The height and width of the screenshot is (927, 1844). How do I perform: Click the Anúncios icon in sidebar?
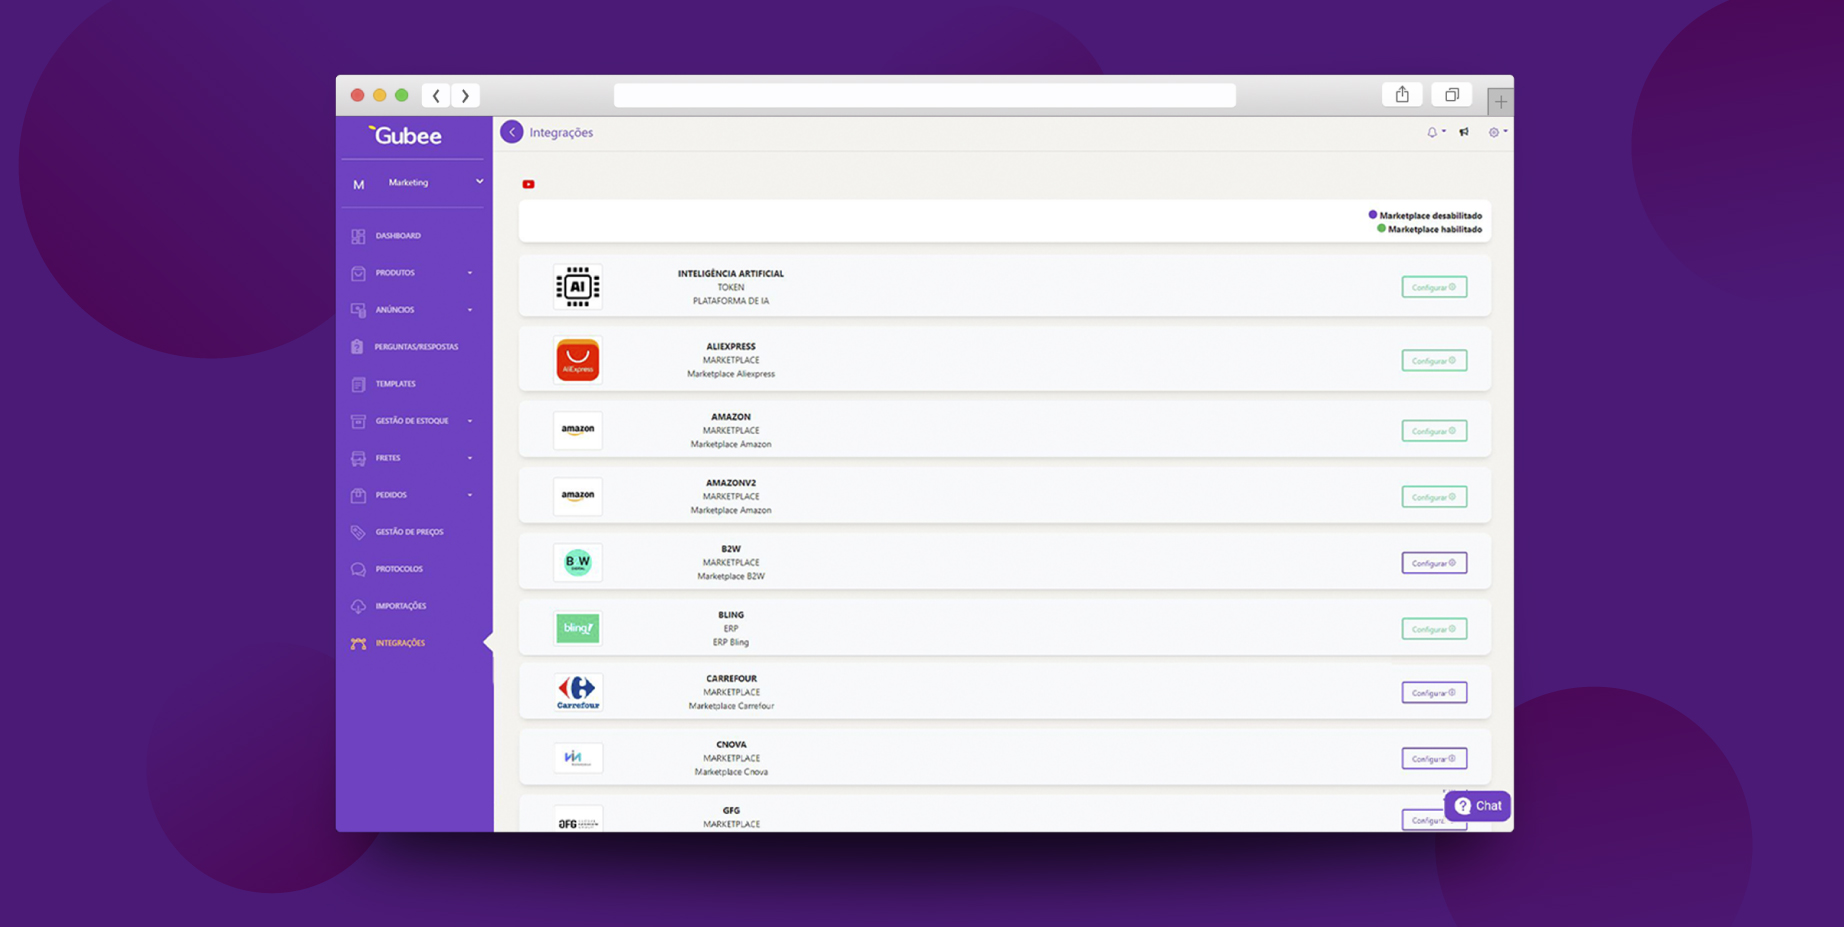[358, 310]
